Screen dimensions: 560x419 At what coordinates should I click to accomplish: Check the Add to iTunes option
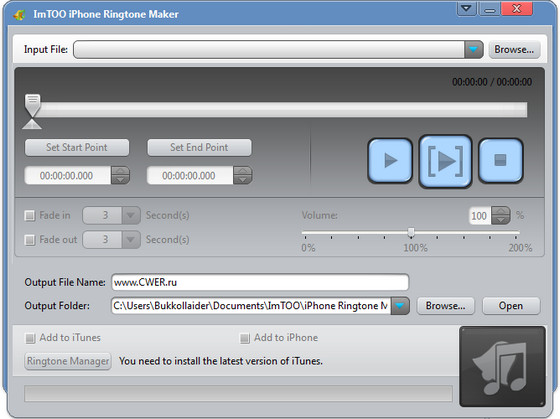[30, 338]
